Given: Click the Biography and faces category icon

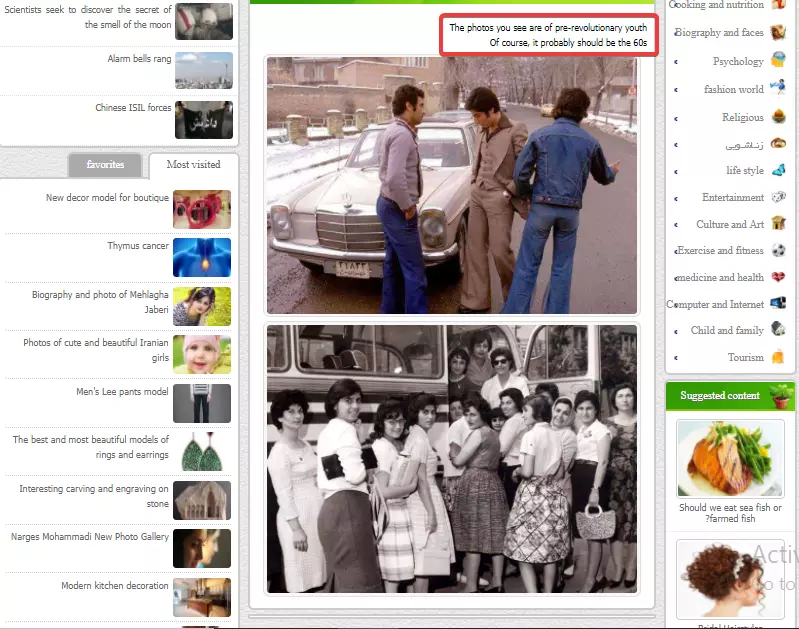Looking at the screenshot, I should point(778,32).
